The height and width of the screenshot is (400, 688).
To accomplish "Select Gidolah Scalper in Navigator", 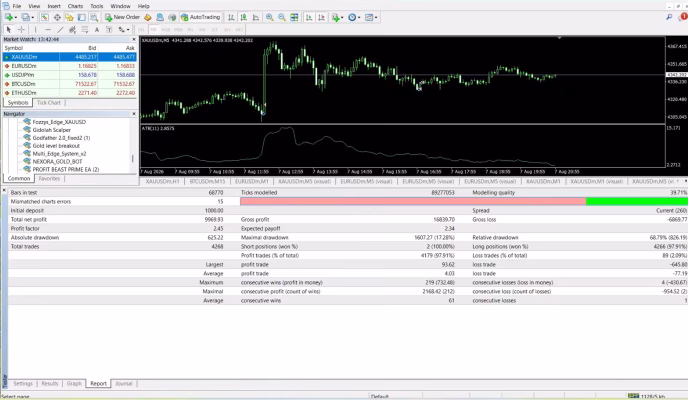I will click(51, 130).
